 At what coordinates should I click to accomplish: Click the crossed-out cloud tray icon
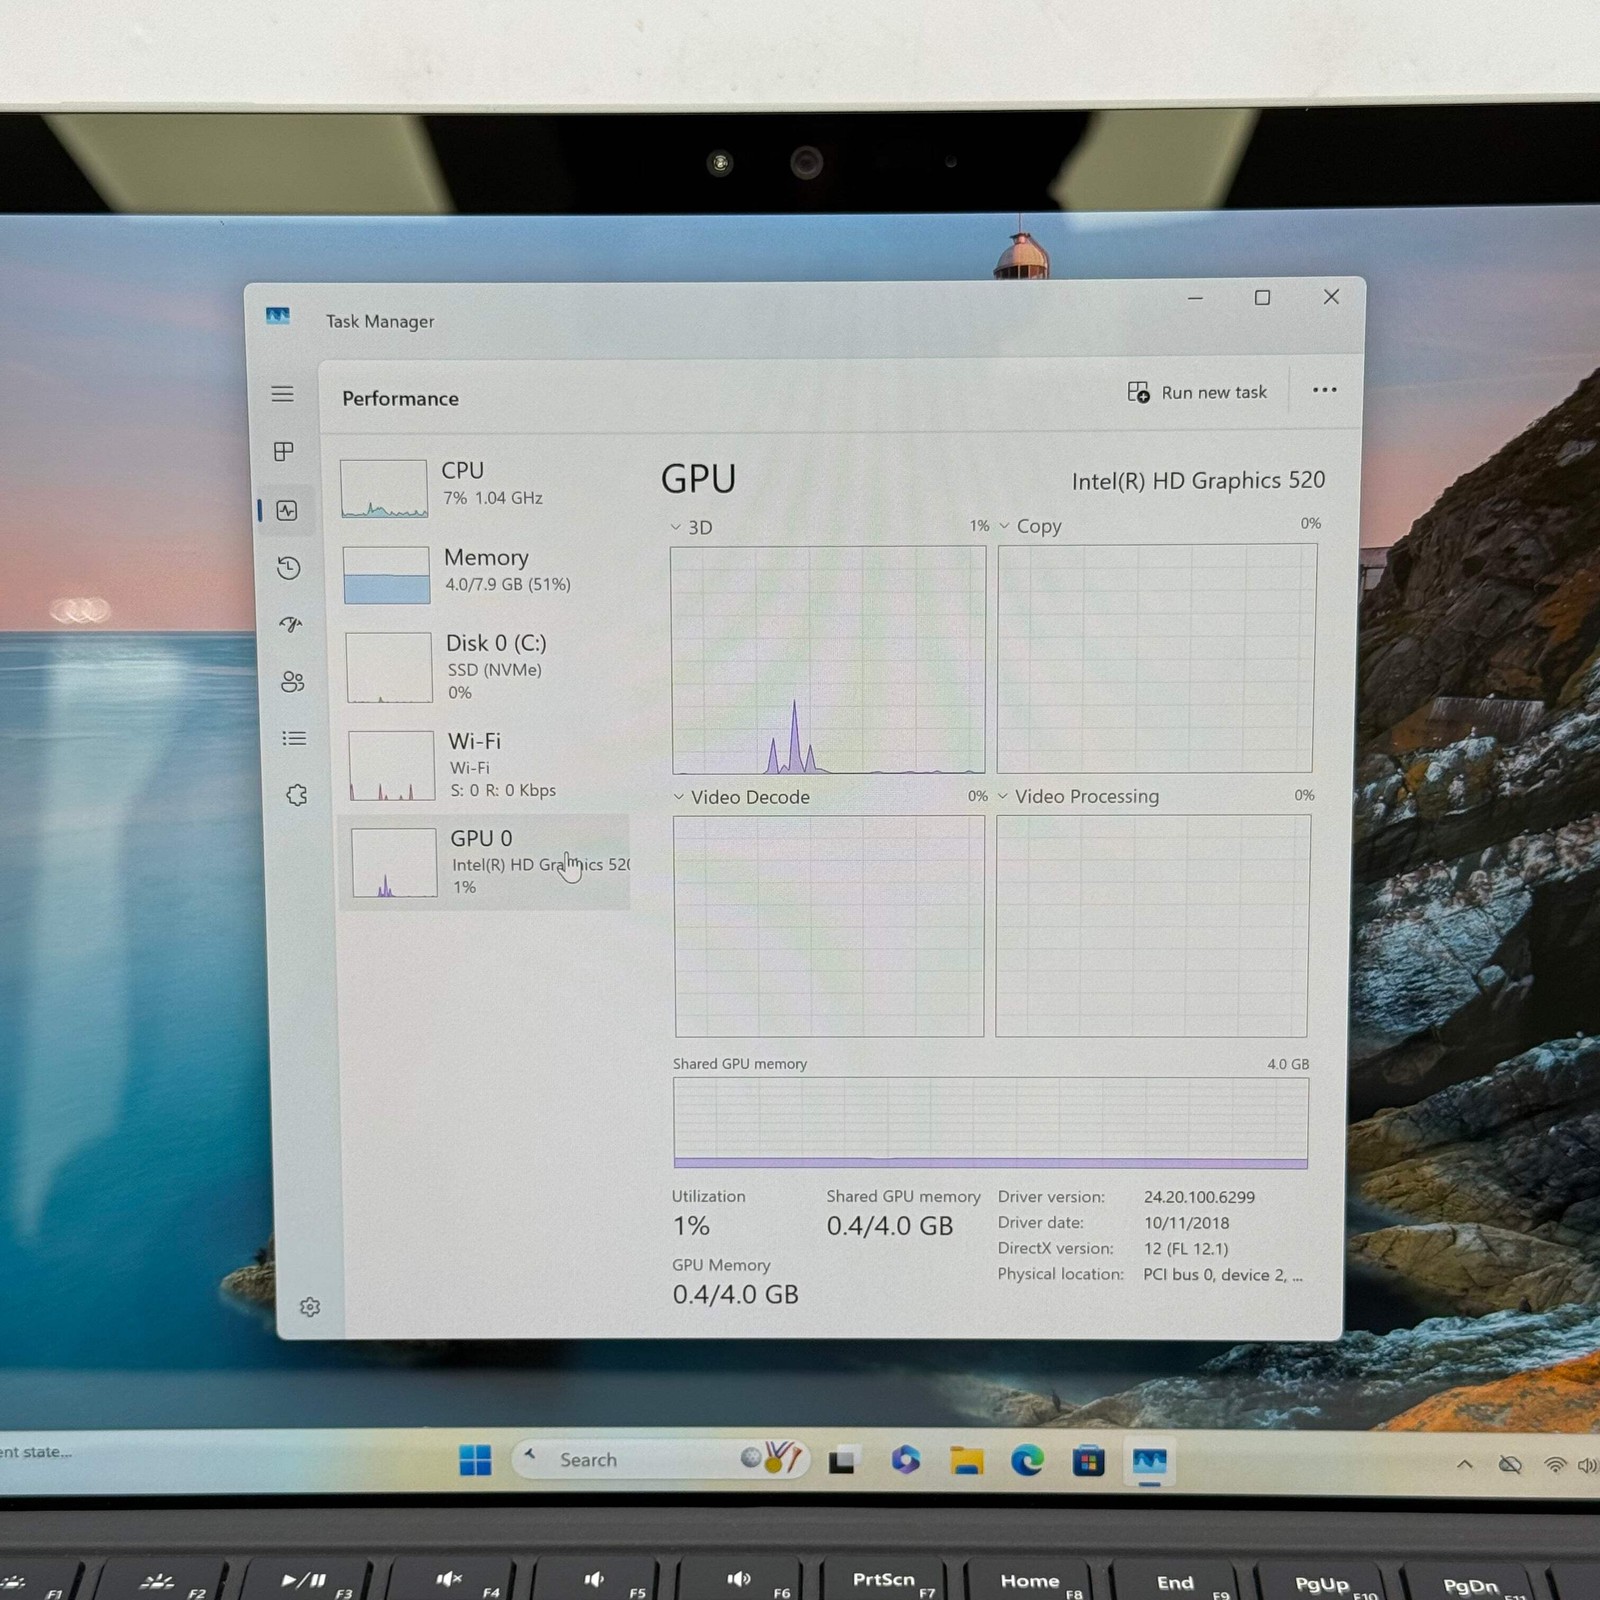[x=1510, y=1465]
